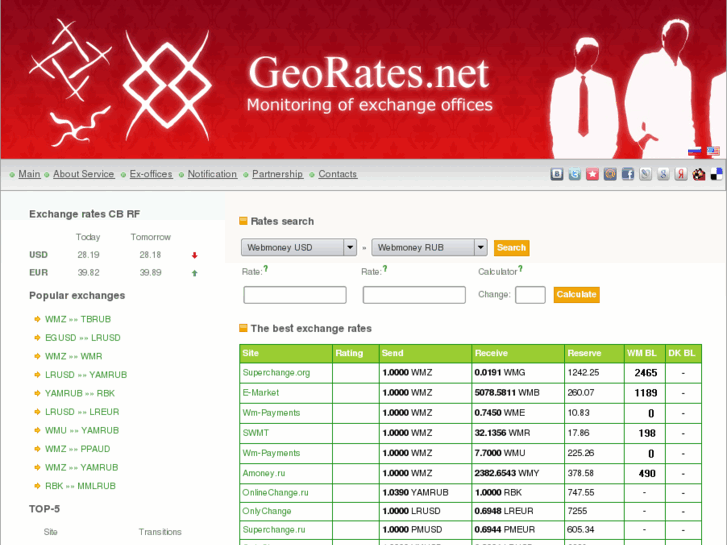Image resolution: width=727 pixels, height=545 pixels.
Task: Click the Google bookmark icon
Action: [663, 174]
